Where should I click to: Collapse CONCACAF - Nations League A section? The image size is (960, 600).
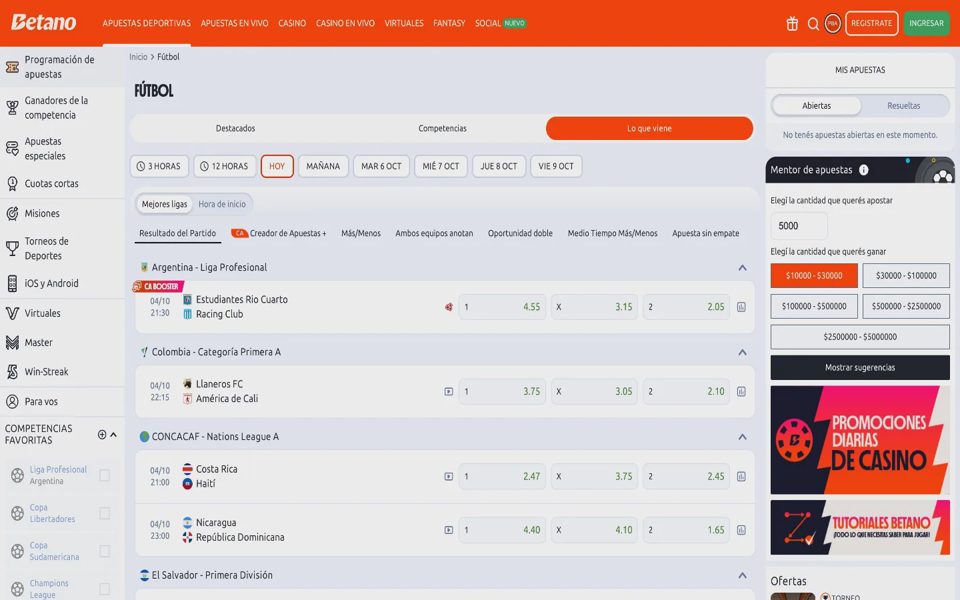[742, 437]
